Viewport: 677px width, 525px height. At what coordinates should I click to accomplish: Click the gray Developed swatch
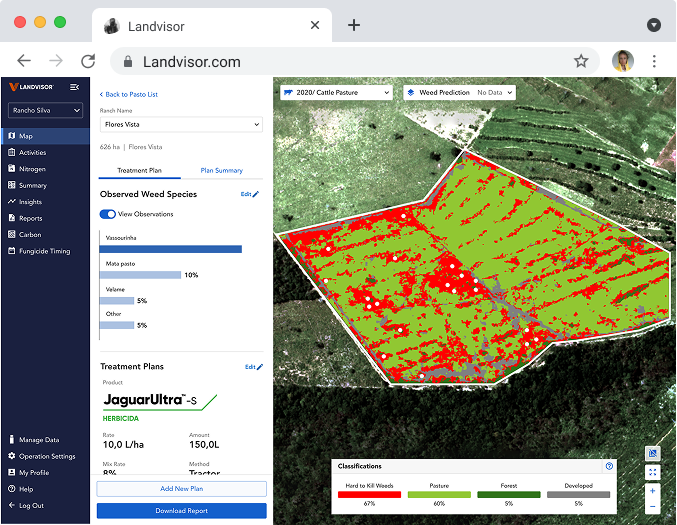[x=579, y=494]
